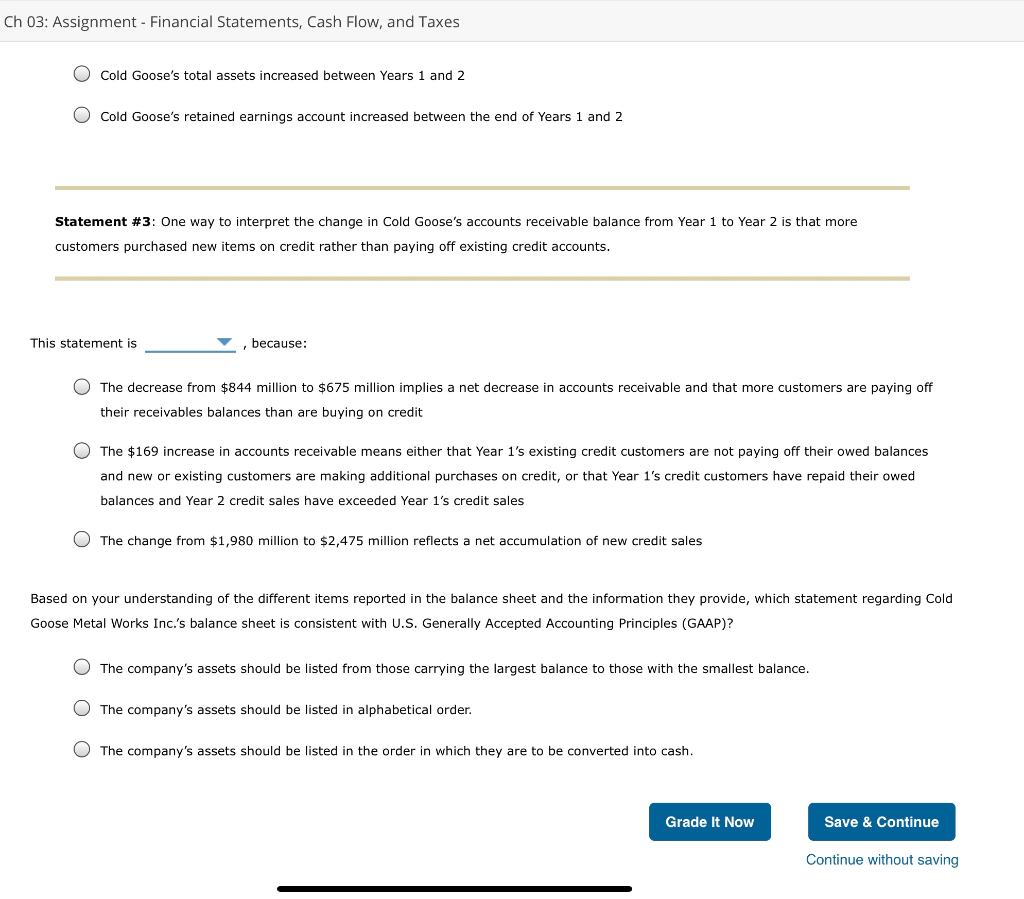Click the horizontal scrollbar at page bottom

coord(454,888)
